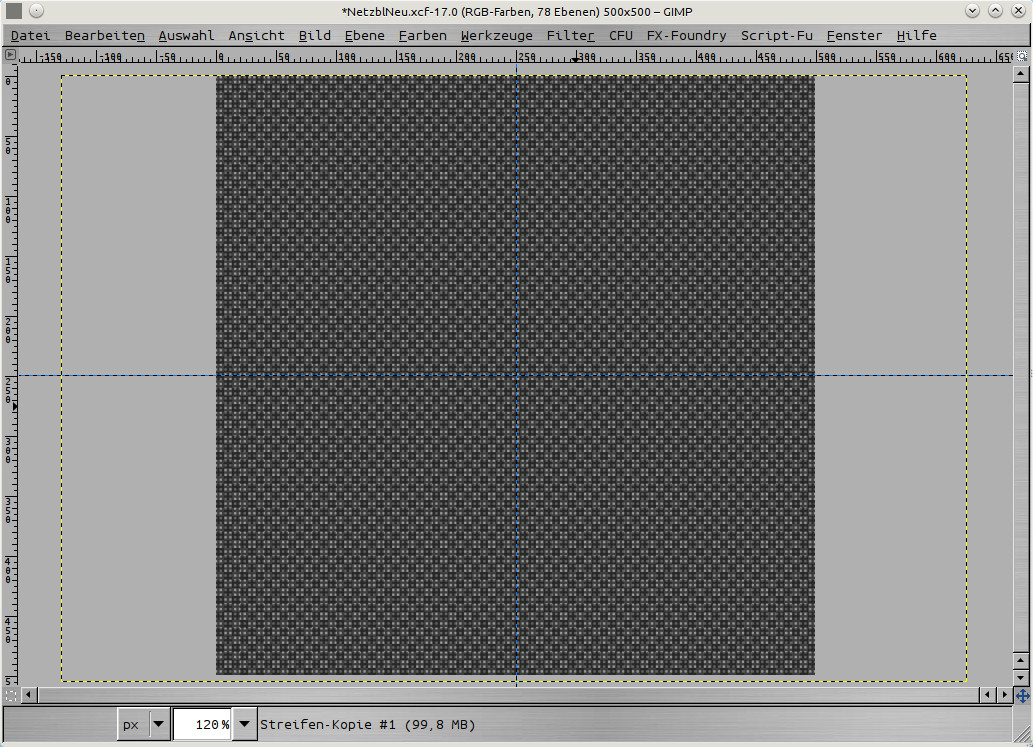Viewport: 1033px width, 747px height.
Task: Open the Farben menu
Action: pyautogui.click(x=422, y=35)
